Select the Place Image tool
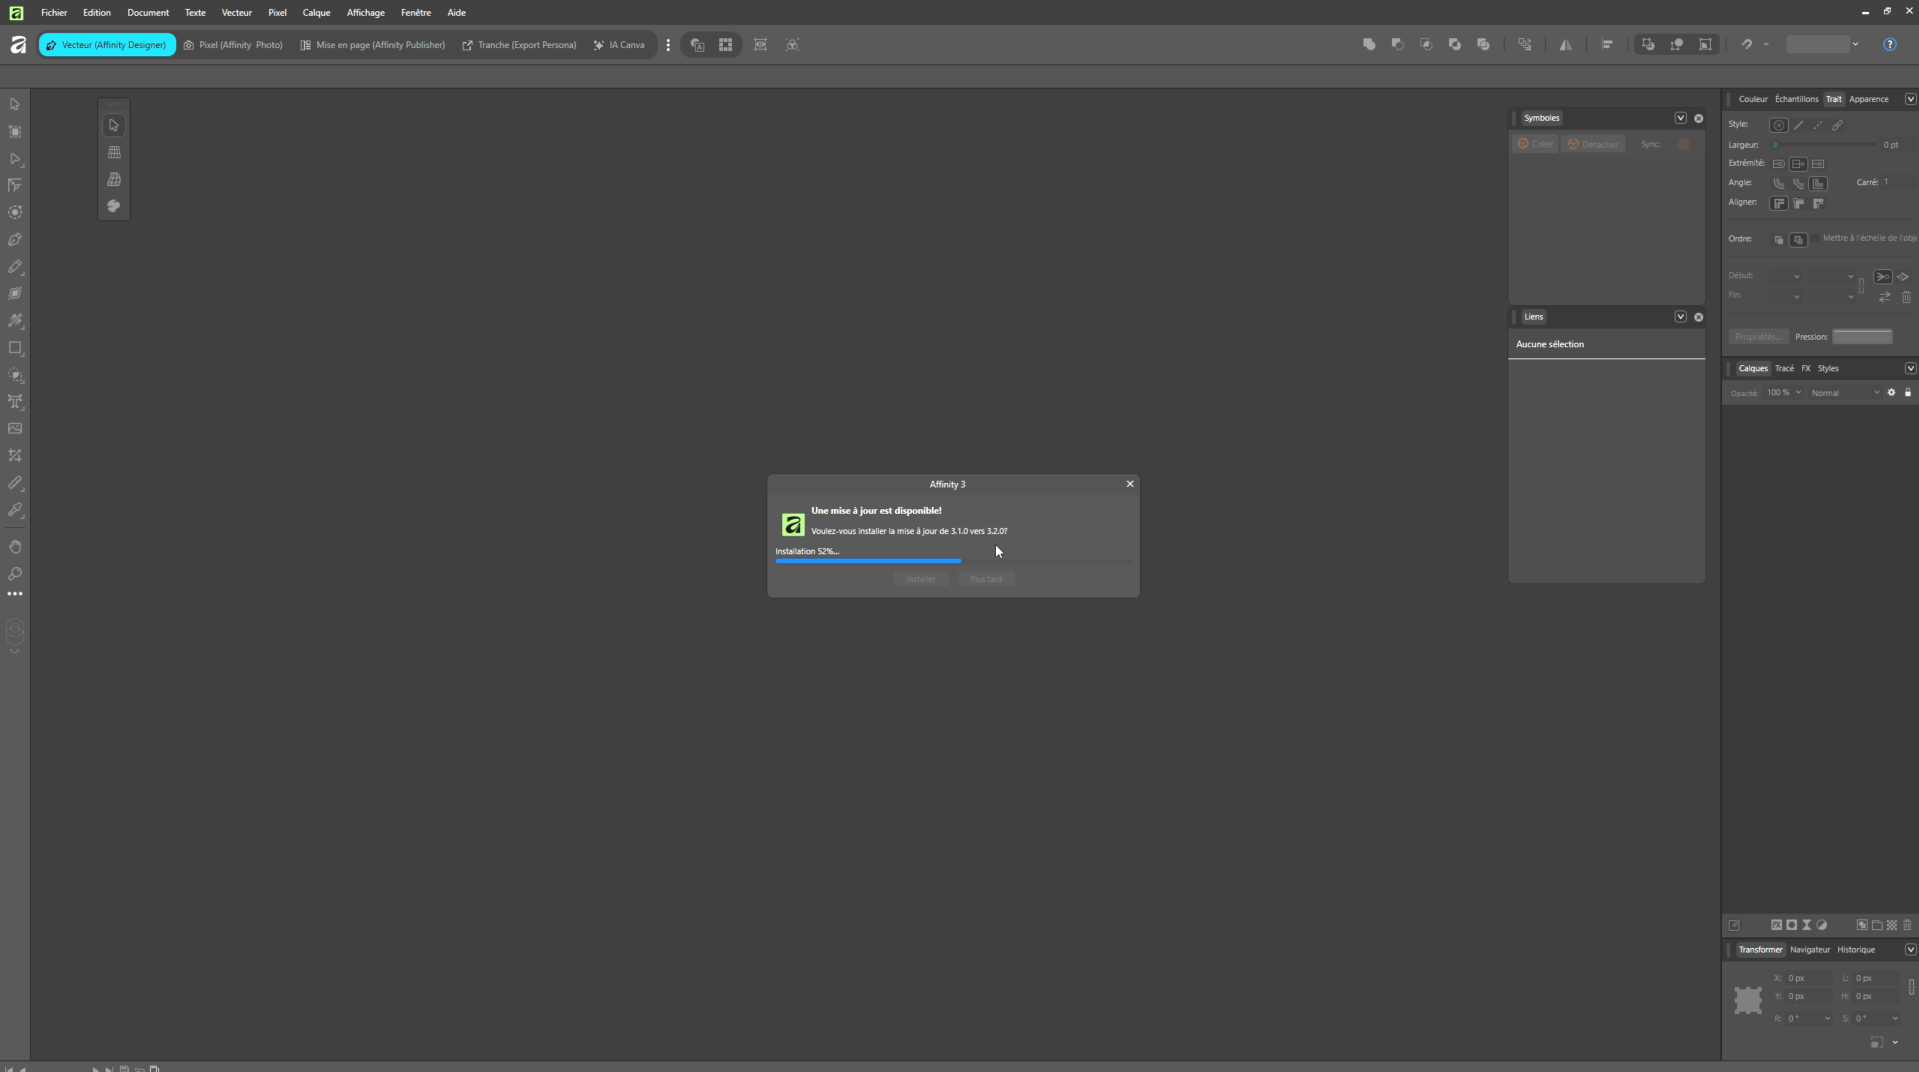Image resolution: width=1919 pixels, height=1072 pixels. [x=15, y=429]
